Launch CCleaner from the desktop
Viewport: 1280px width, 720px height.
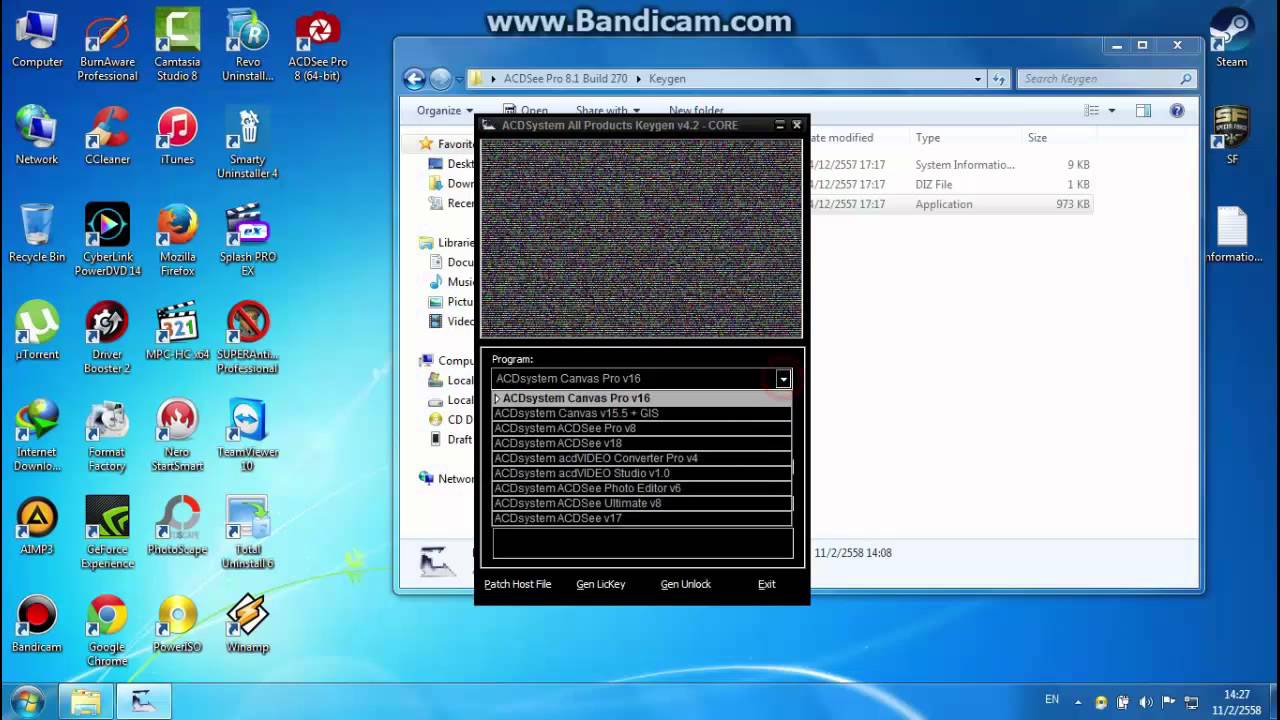click(107, 136)
